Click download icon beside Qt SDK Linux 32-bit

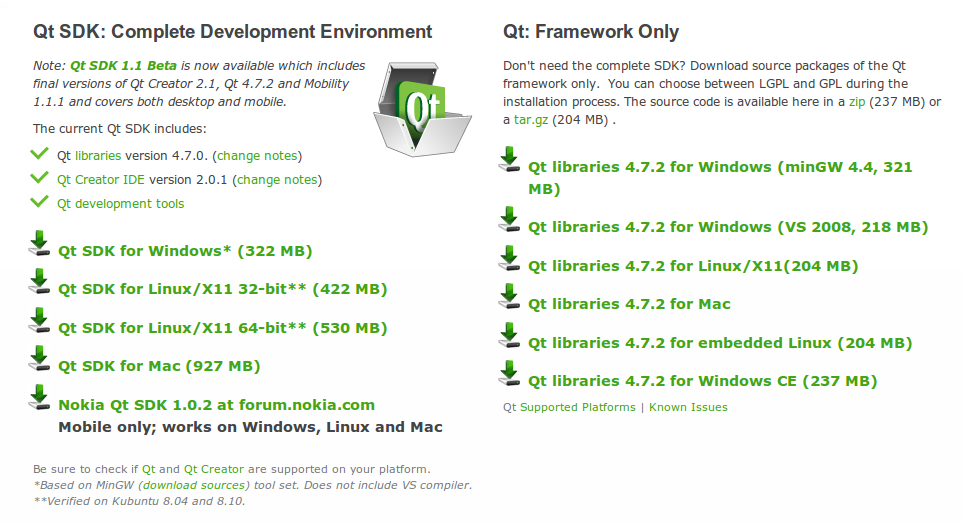(x=40, y=281)
